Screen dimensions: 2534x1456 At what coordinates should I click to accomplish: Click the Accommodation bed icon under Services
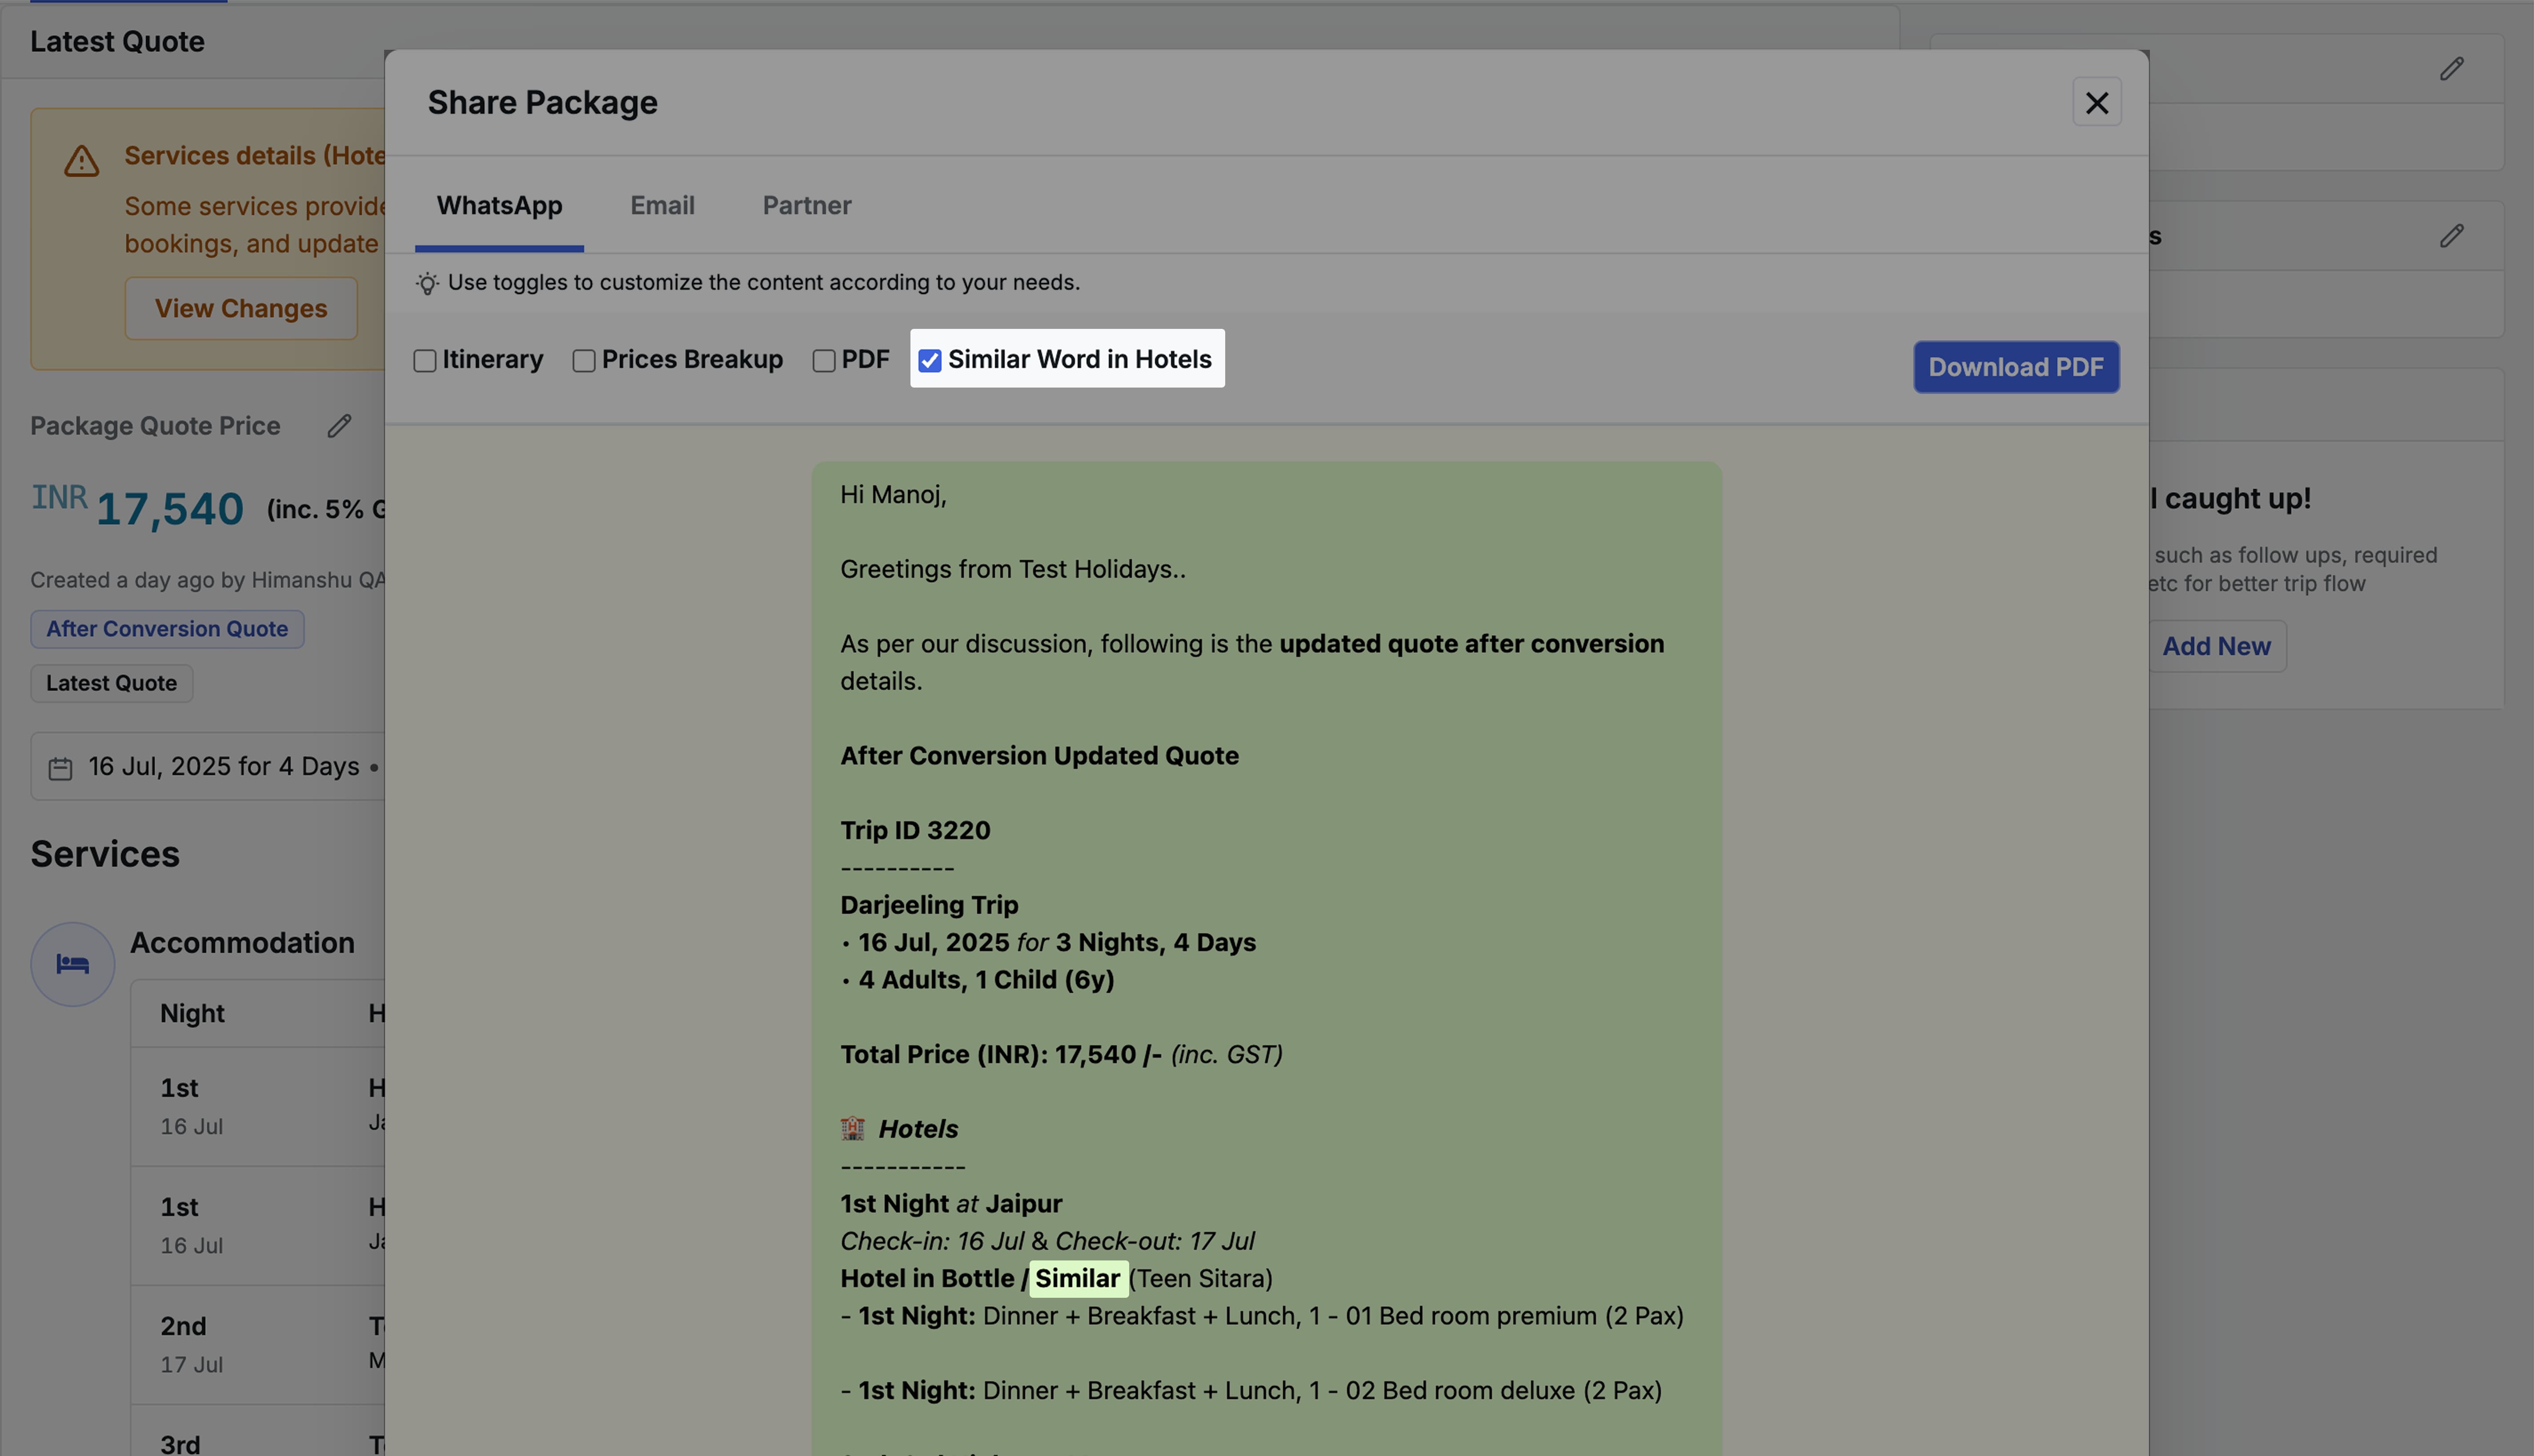coord(72,963)
